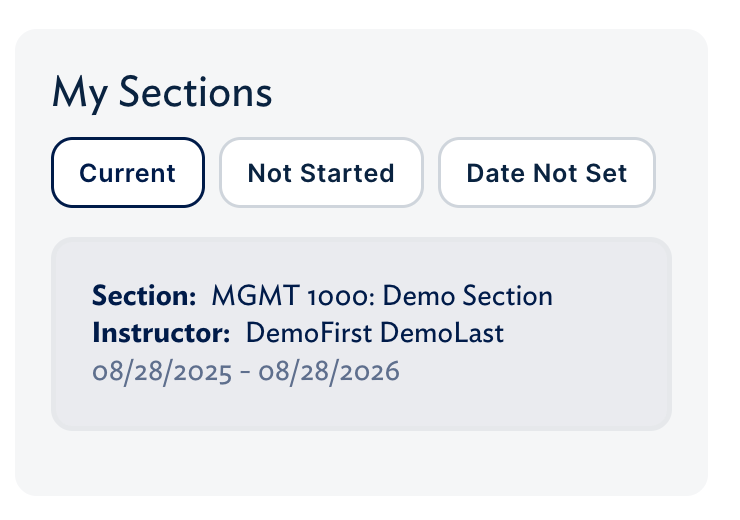The height and width of the screenshot is (520, 740).
Task: Show sections with Date Not Set
Action: pyautogui.click(x=546, y=173)
